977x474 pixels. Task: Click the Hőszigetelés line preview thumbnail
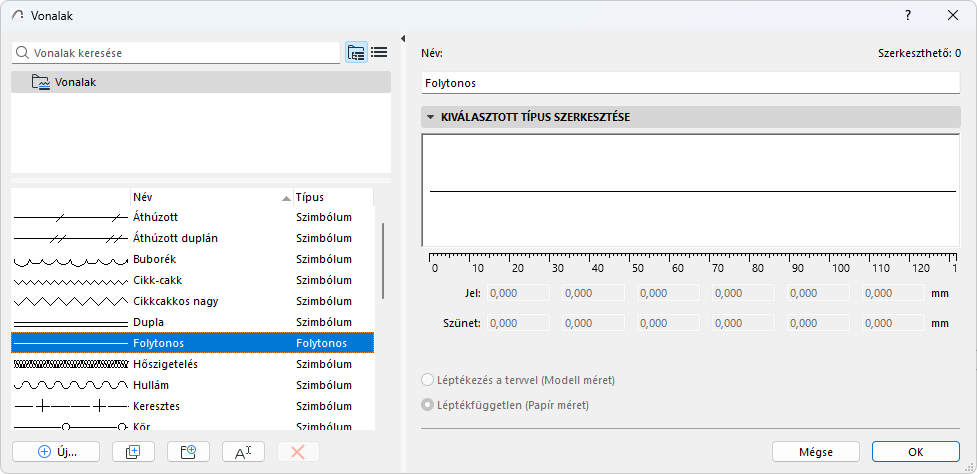click(x=70, y=364)
